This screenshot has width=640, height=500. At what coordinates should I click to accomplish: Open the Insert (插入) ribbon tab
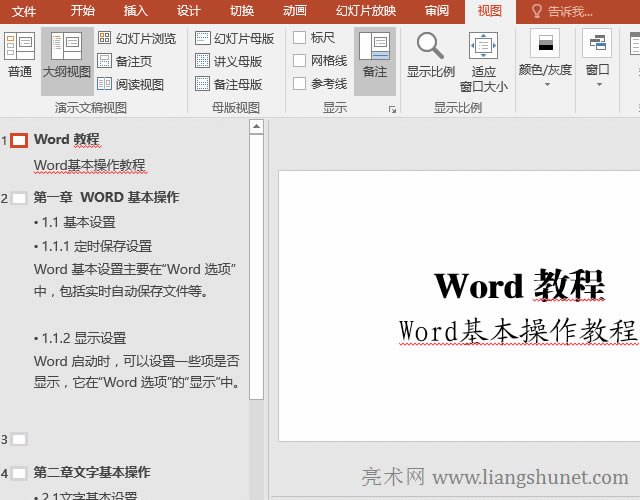coord(136,11)
